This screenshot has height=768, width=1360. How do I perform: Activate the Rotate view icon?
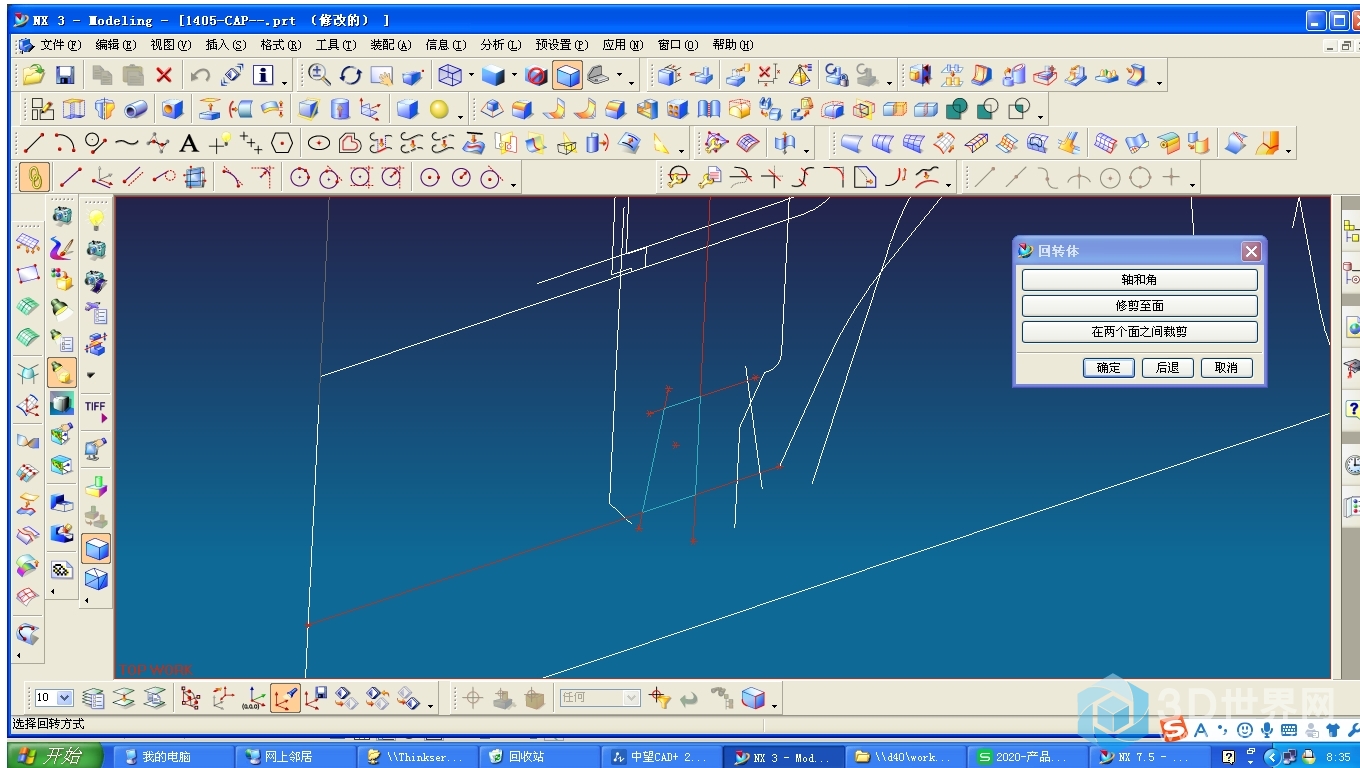(x=351, y=75)
